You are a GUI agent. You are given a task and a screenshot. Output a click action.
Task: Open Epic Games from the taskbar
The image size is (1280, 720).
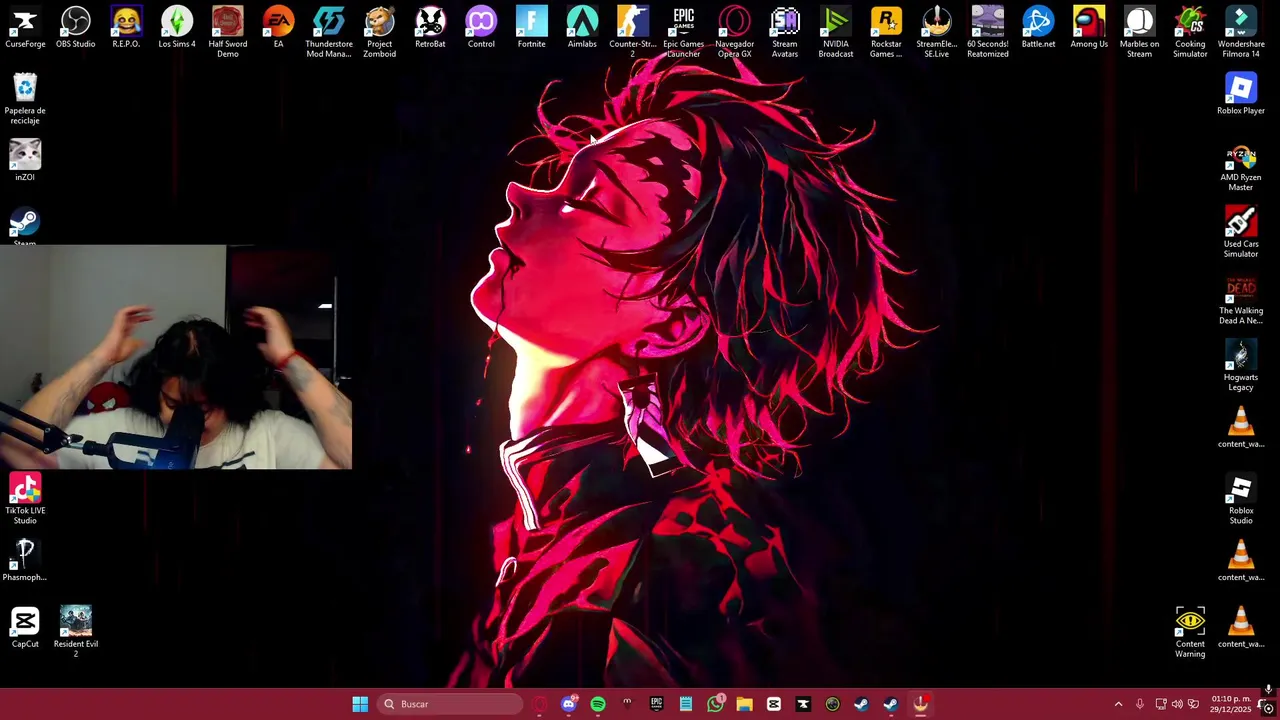[657, 704]
